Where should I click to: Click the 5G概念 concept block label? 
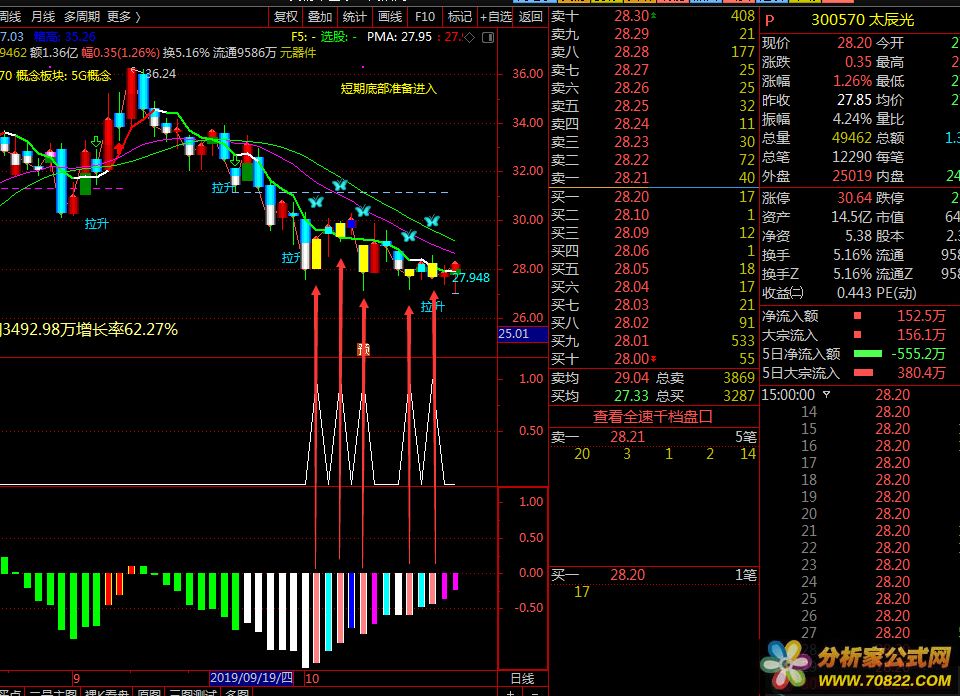point(91,76)
